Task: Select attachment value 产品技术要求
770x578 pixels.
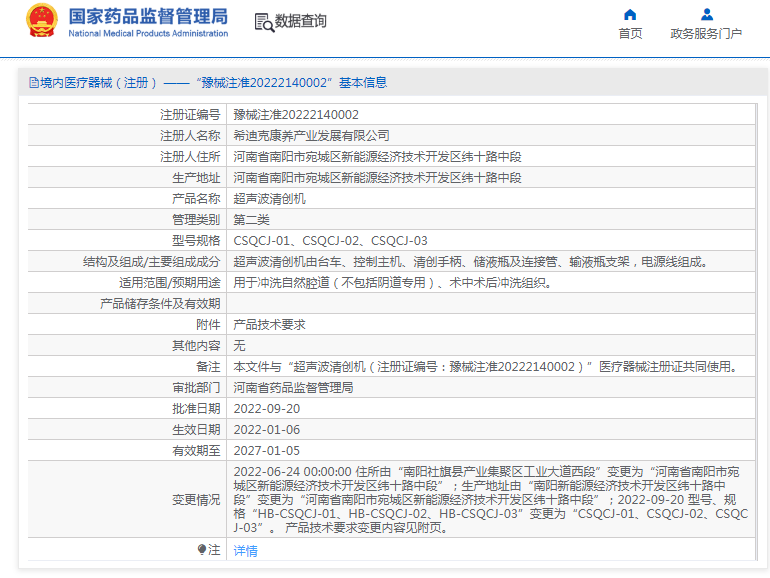Action: [x=270, y=325]
